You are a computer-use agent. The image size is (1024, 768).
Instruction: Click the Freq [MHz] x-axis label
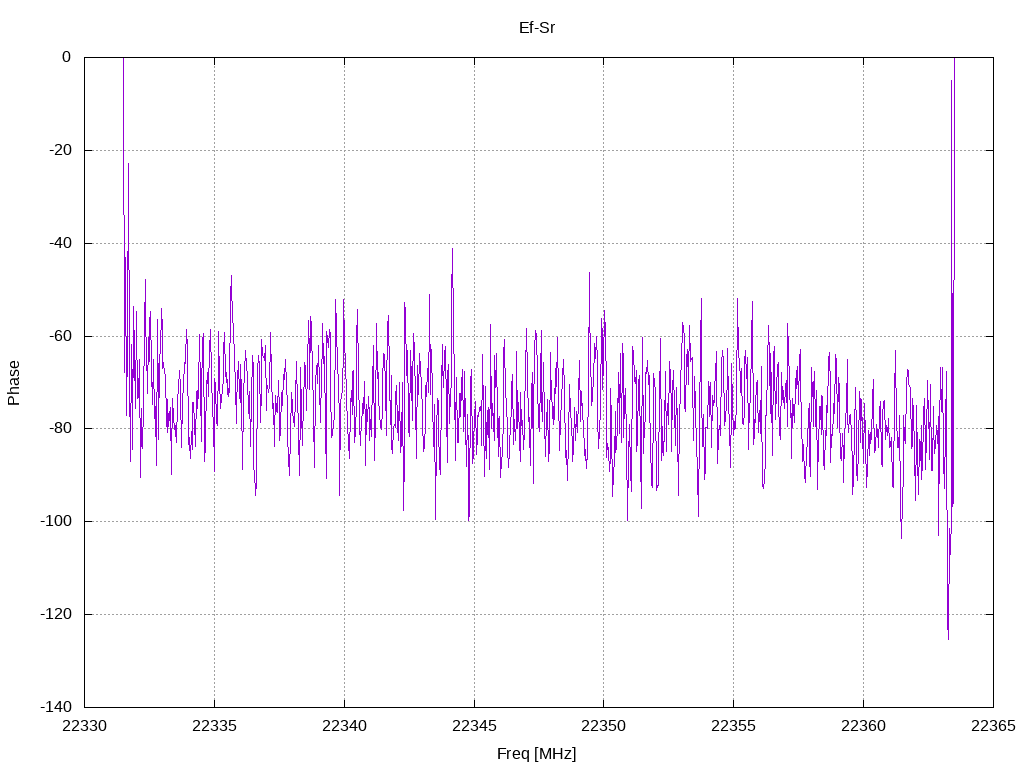coord(537,754)
